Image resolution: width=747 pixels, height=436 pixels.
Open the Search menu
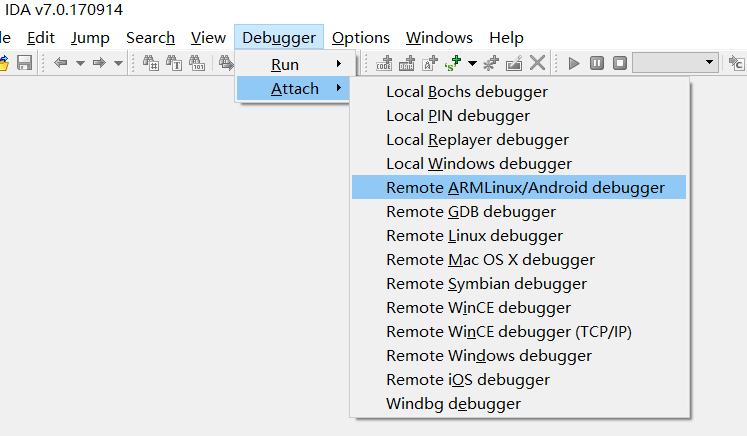click(x=150, y=38)
